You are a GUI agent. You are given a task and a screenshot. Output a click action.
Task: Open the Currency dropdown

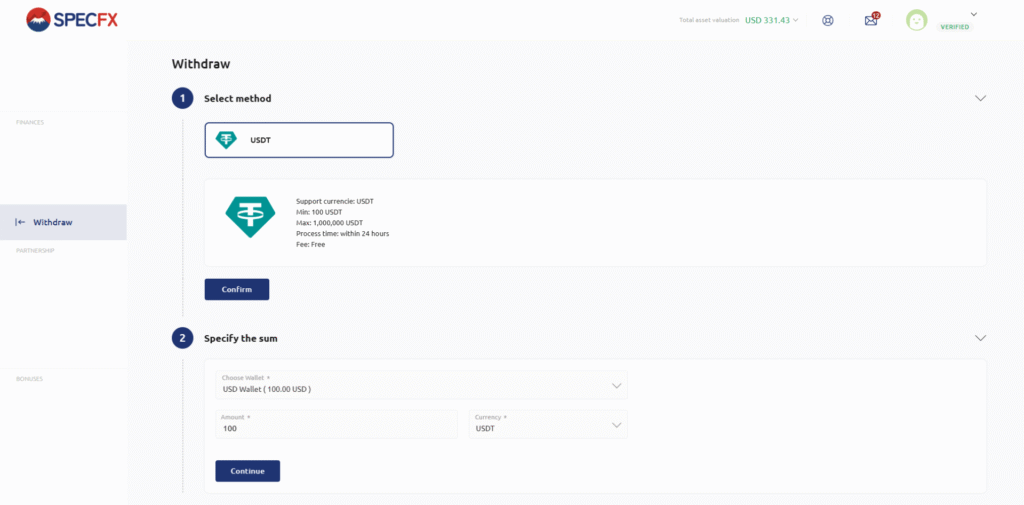[547, 424]
